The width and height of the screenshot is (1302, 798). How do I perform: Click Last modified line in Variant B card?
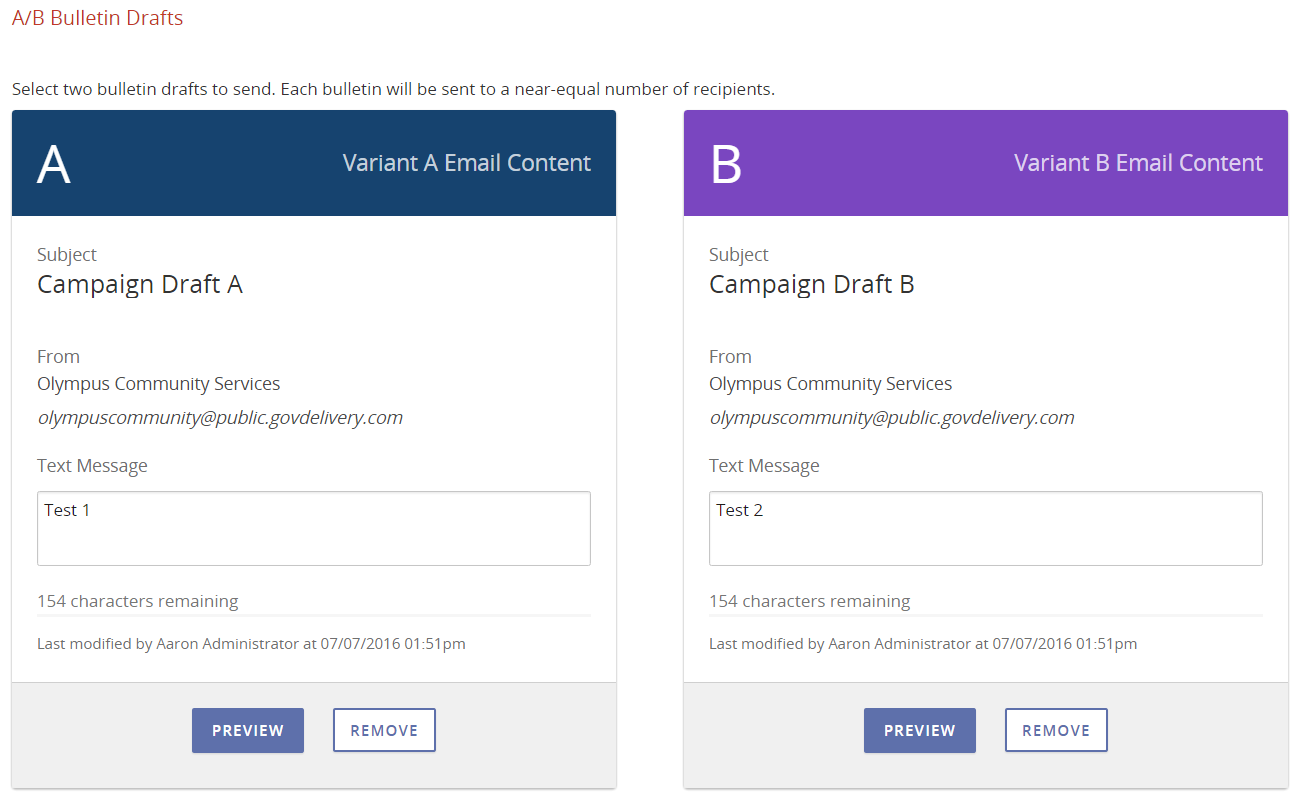click(x=922, y=644)
